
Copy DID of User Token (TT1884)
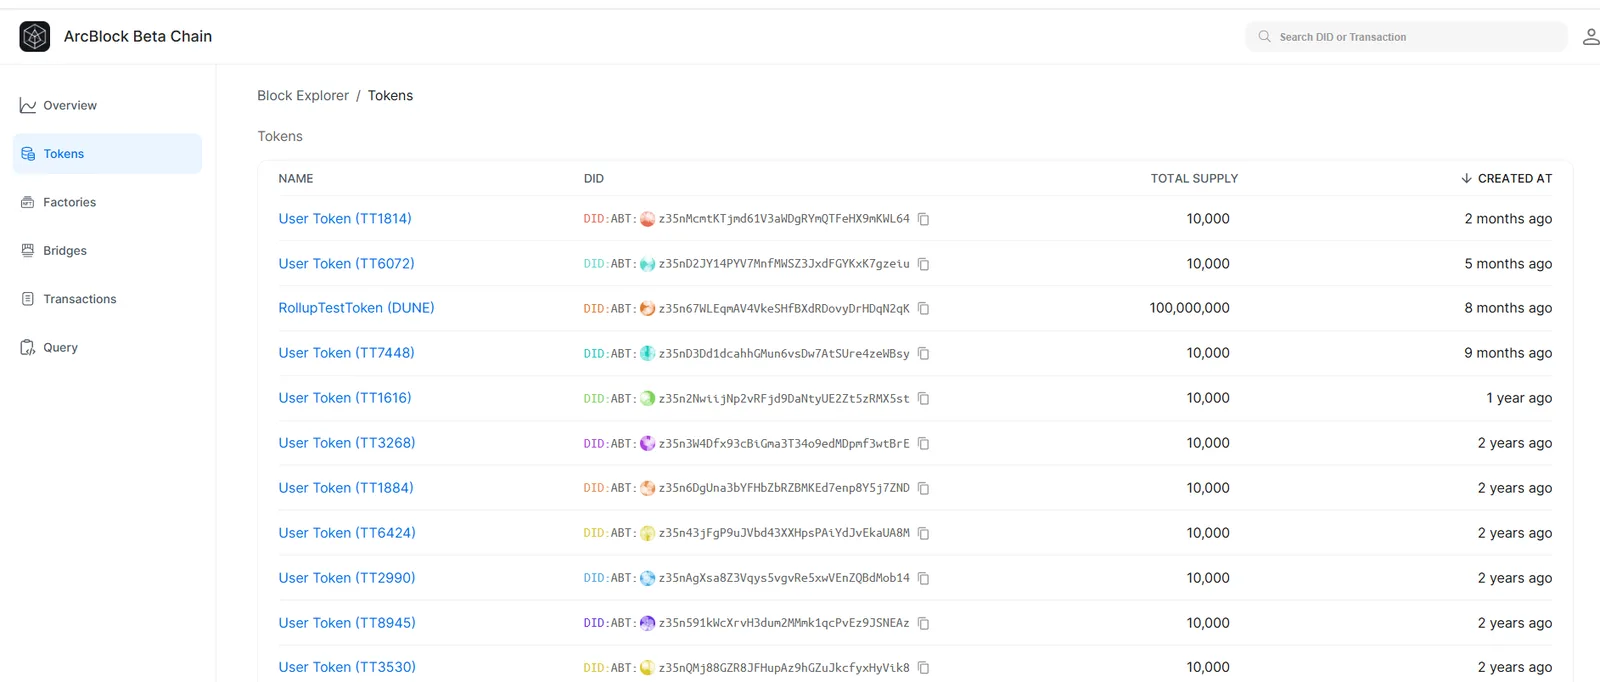[924, 489]
